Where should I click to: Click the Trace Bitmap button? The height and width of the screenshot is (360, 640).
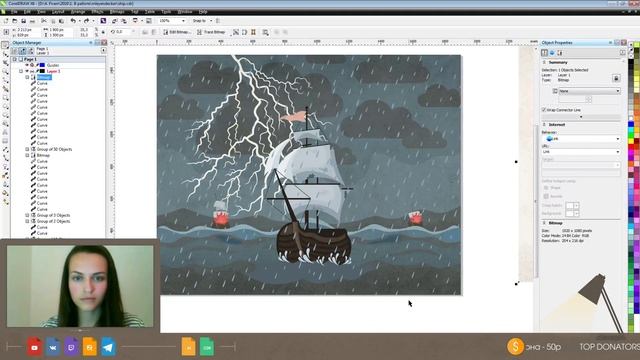coord(211,32)
